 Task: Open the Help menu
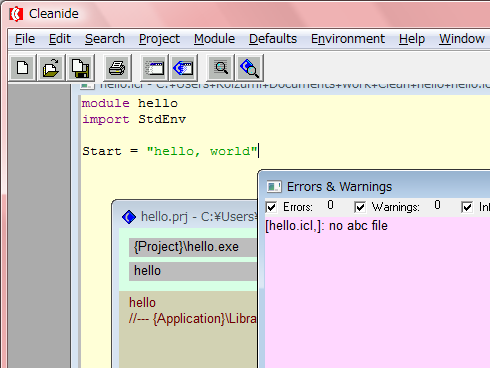pyautogui.click(x=412, y=39)
